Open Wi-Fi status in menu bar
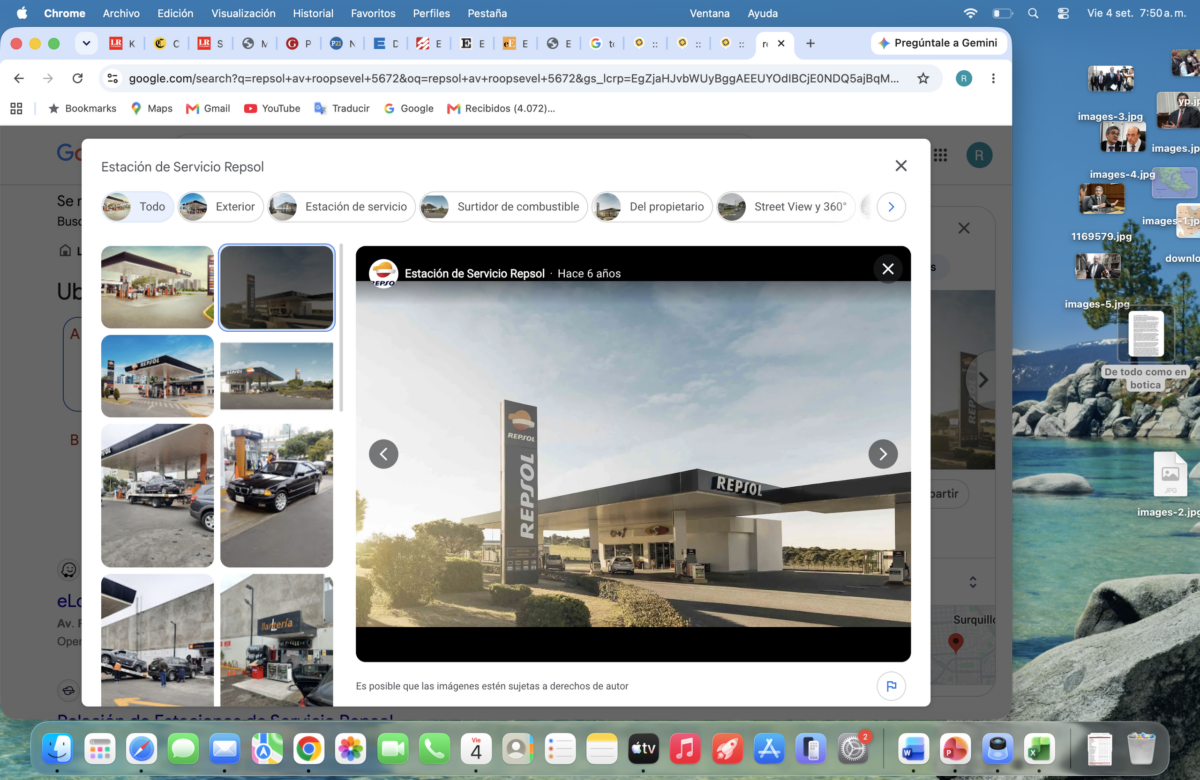 click(x=970, y=13)
